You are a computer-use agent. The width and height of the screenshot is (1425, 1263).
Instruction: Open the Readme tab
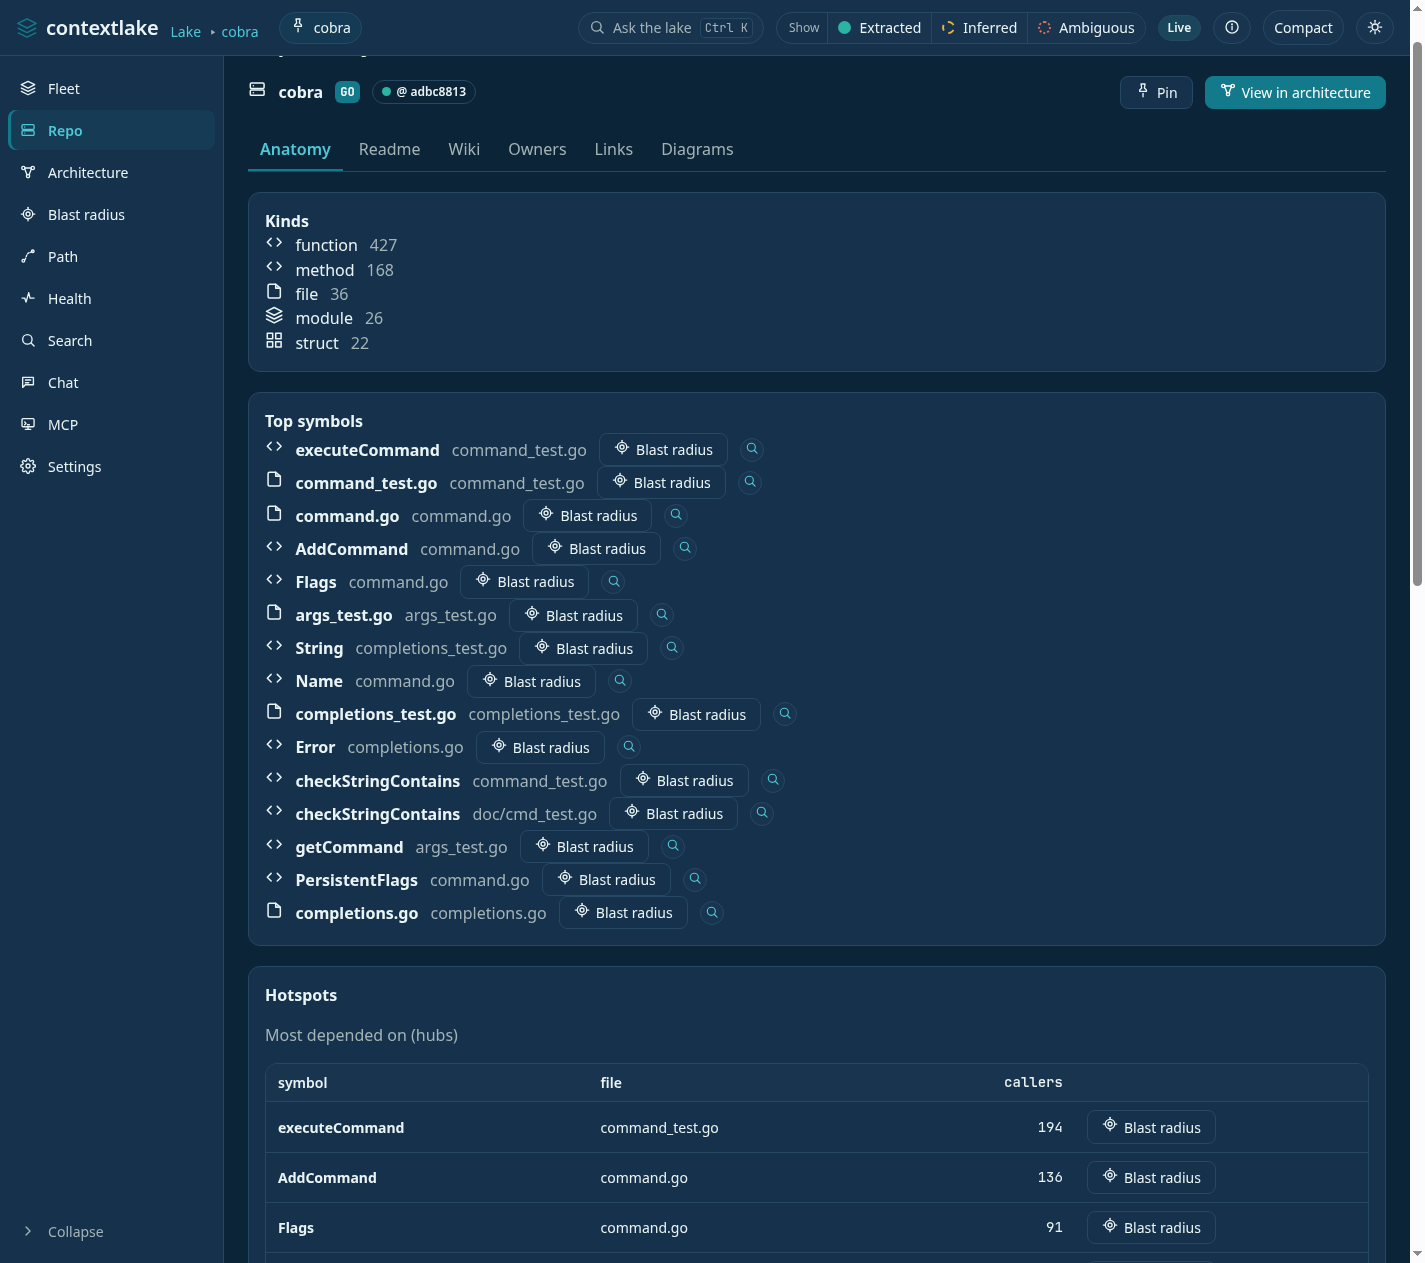coord(389,149)
